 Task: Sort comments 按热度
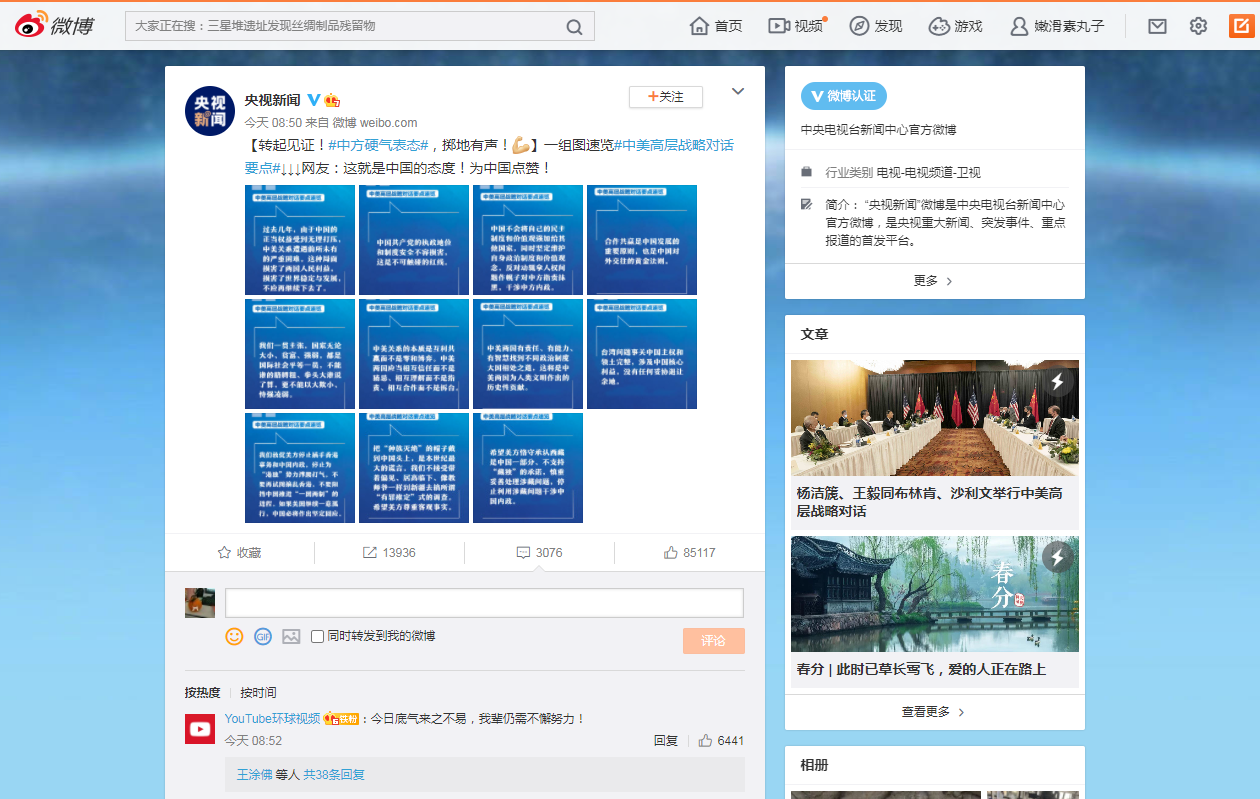coord(202,692)
